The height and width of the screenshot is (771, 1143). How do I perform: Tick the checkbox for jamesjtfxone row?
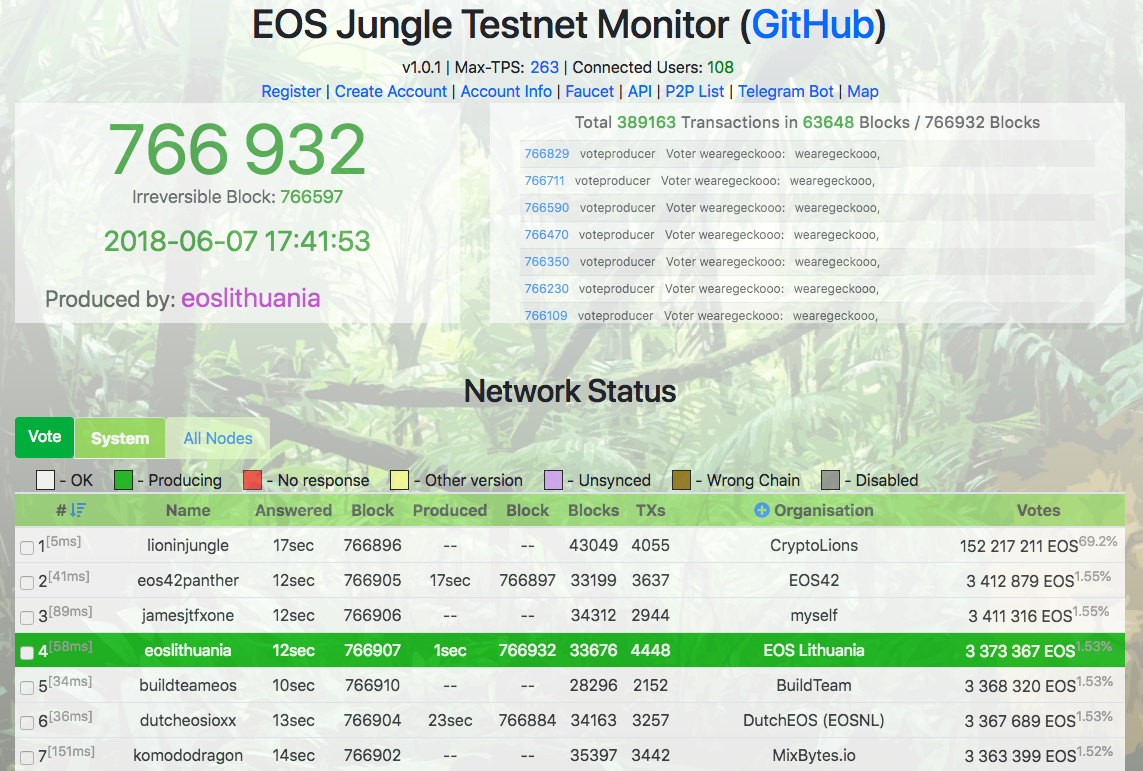point(27,617)
